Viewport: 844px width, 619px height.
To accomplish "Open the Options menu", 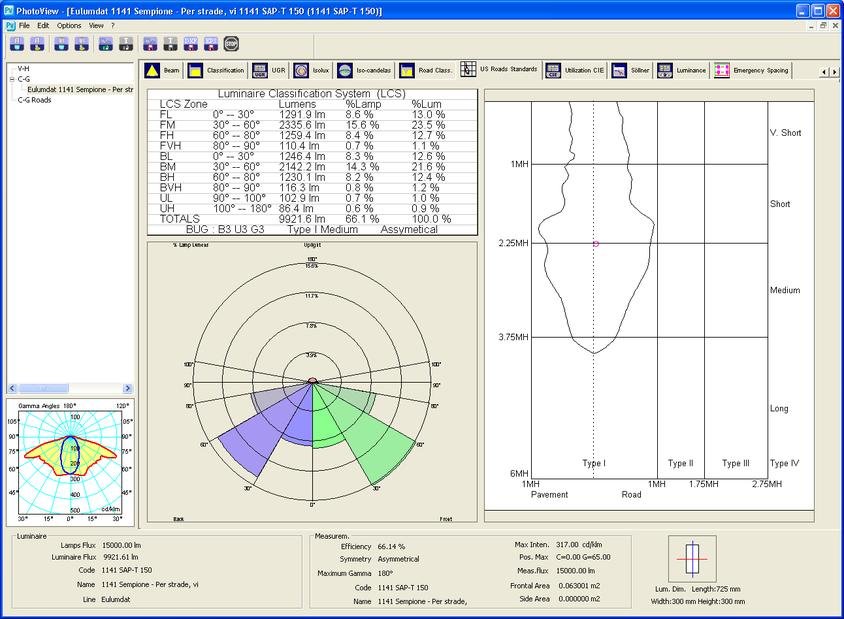I will click(69, 25).
